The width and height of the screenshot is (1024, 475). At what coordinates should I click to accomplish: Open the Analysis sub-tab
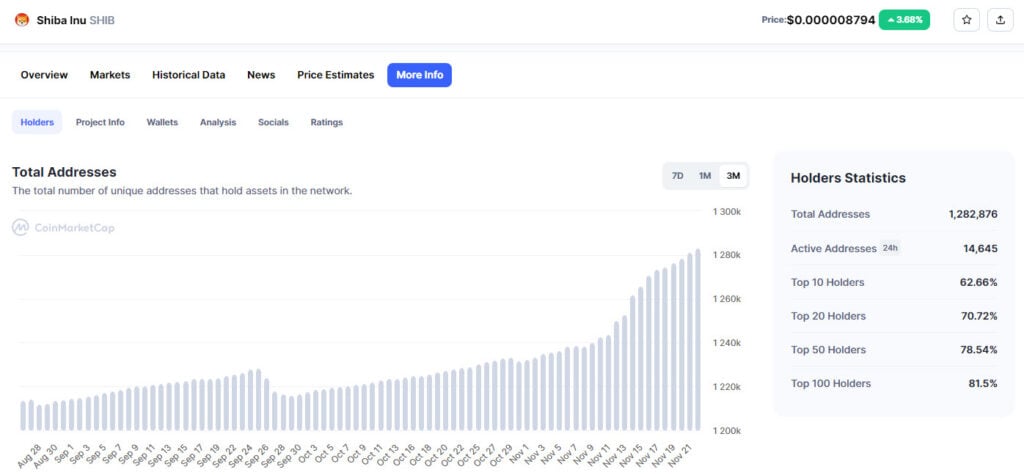coord(218,122)
